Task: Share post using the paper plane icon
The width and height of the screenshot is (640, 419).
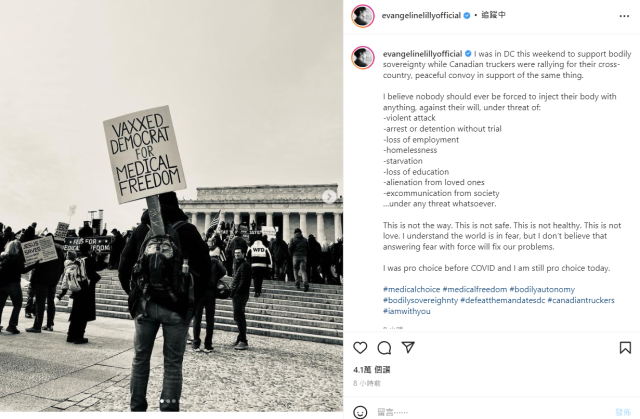Action: point(408,347)
